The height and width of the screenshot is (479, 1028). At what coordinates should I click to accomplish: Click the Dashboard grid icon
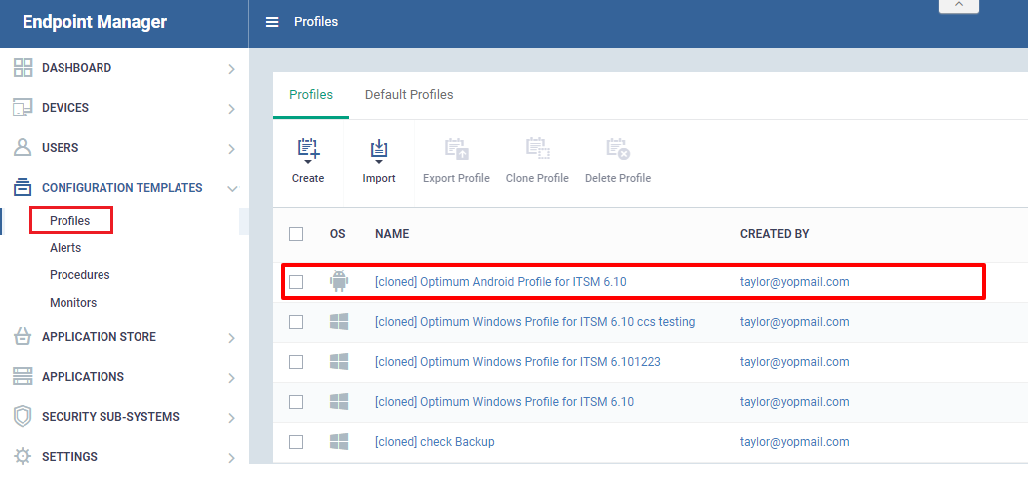tap(23, 67)
